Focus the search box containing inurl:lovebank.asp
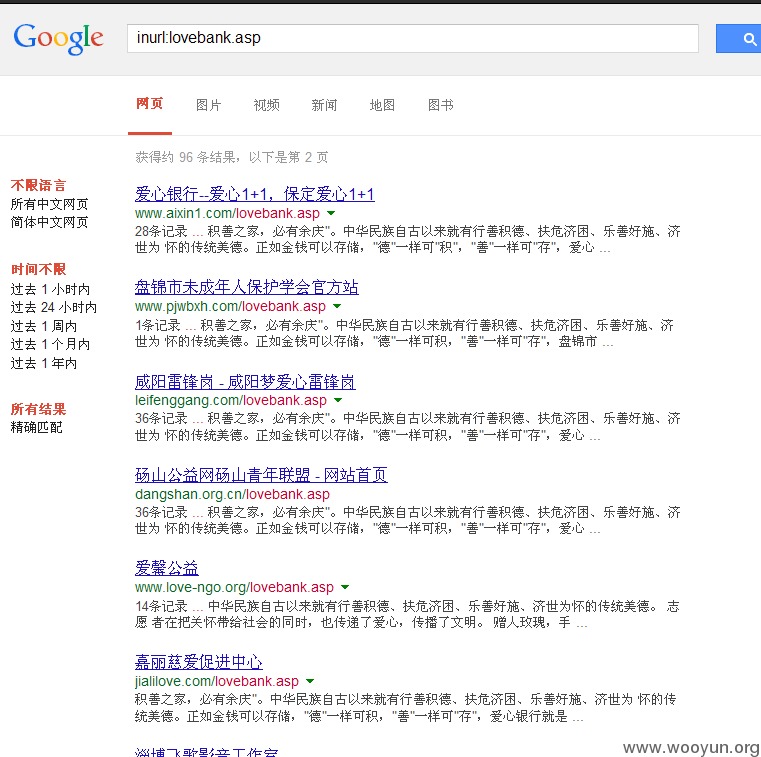This screenshot has height=757, width=761. (x=413, y=38)
